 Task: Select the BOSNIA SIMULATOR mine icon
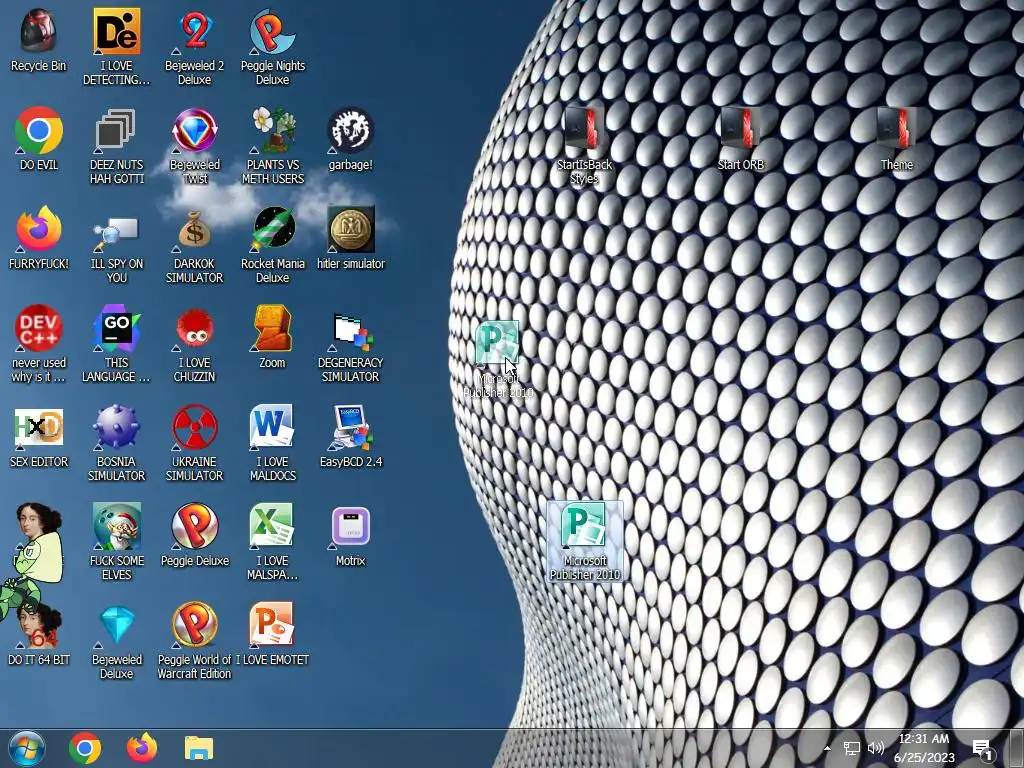tap(116, 427)
